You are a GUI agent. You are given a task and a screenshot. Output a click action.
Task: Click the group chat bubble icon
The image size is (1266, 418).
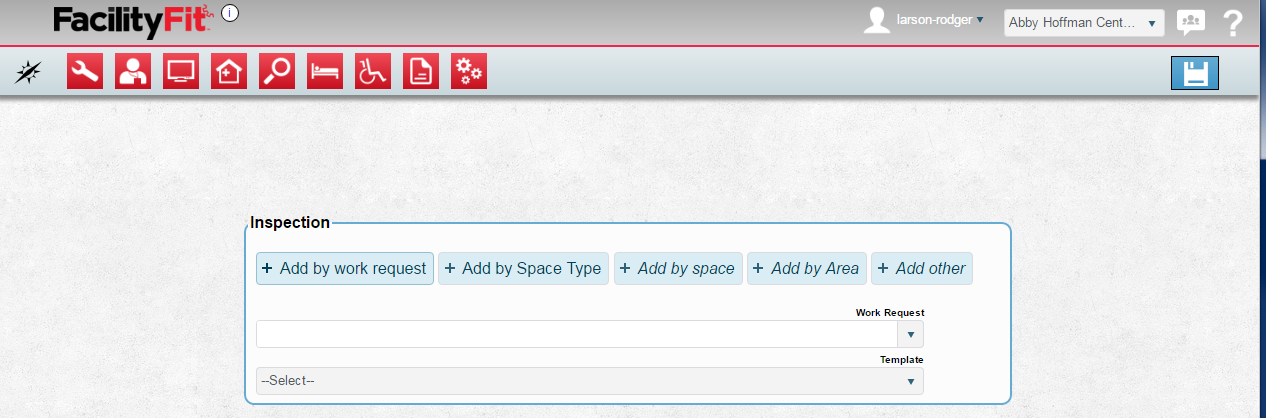pos(1191,22)
